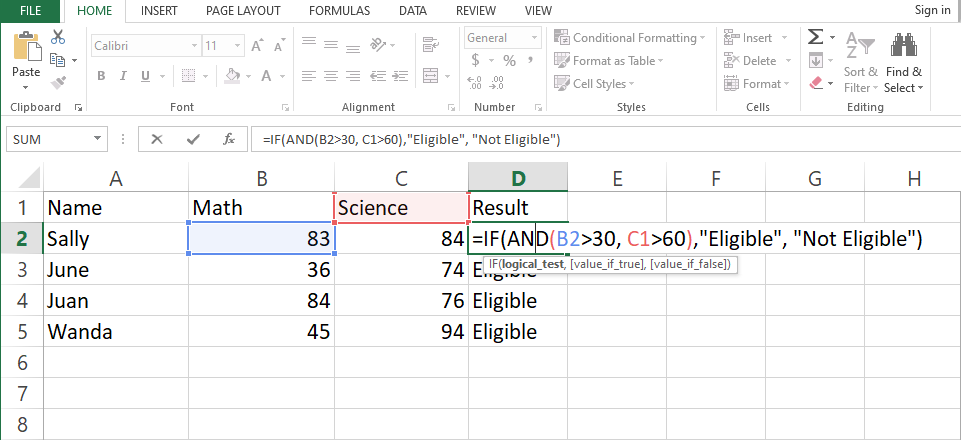Toggle Underline formatting

(x=144, y=76)
